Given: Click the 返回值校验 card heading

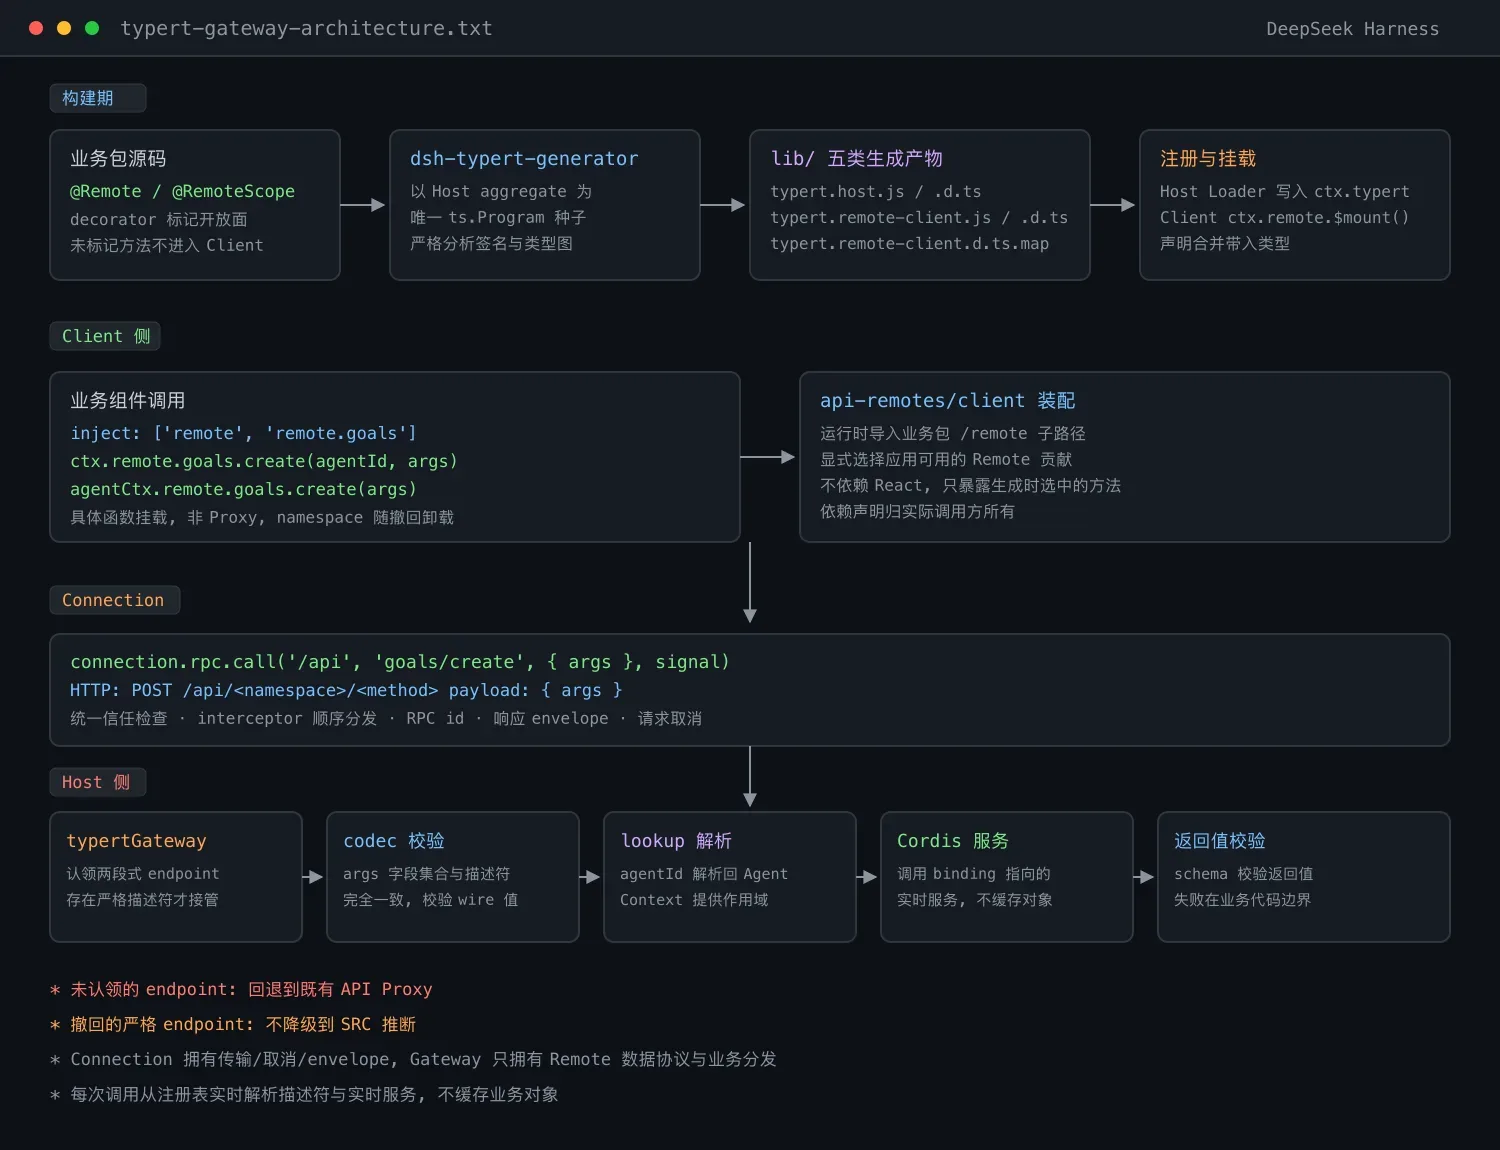Looking at the screenshot, I should [1220, 841].
